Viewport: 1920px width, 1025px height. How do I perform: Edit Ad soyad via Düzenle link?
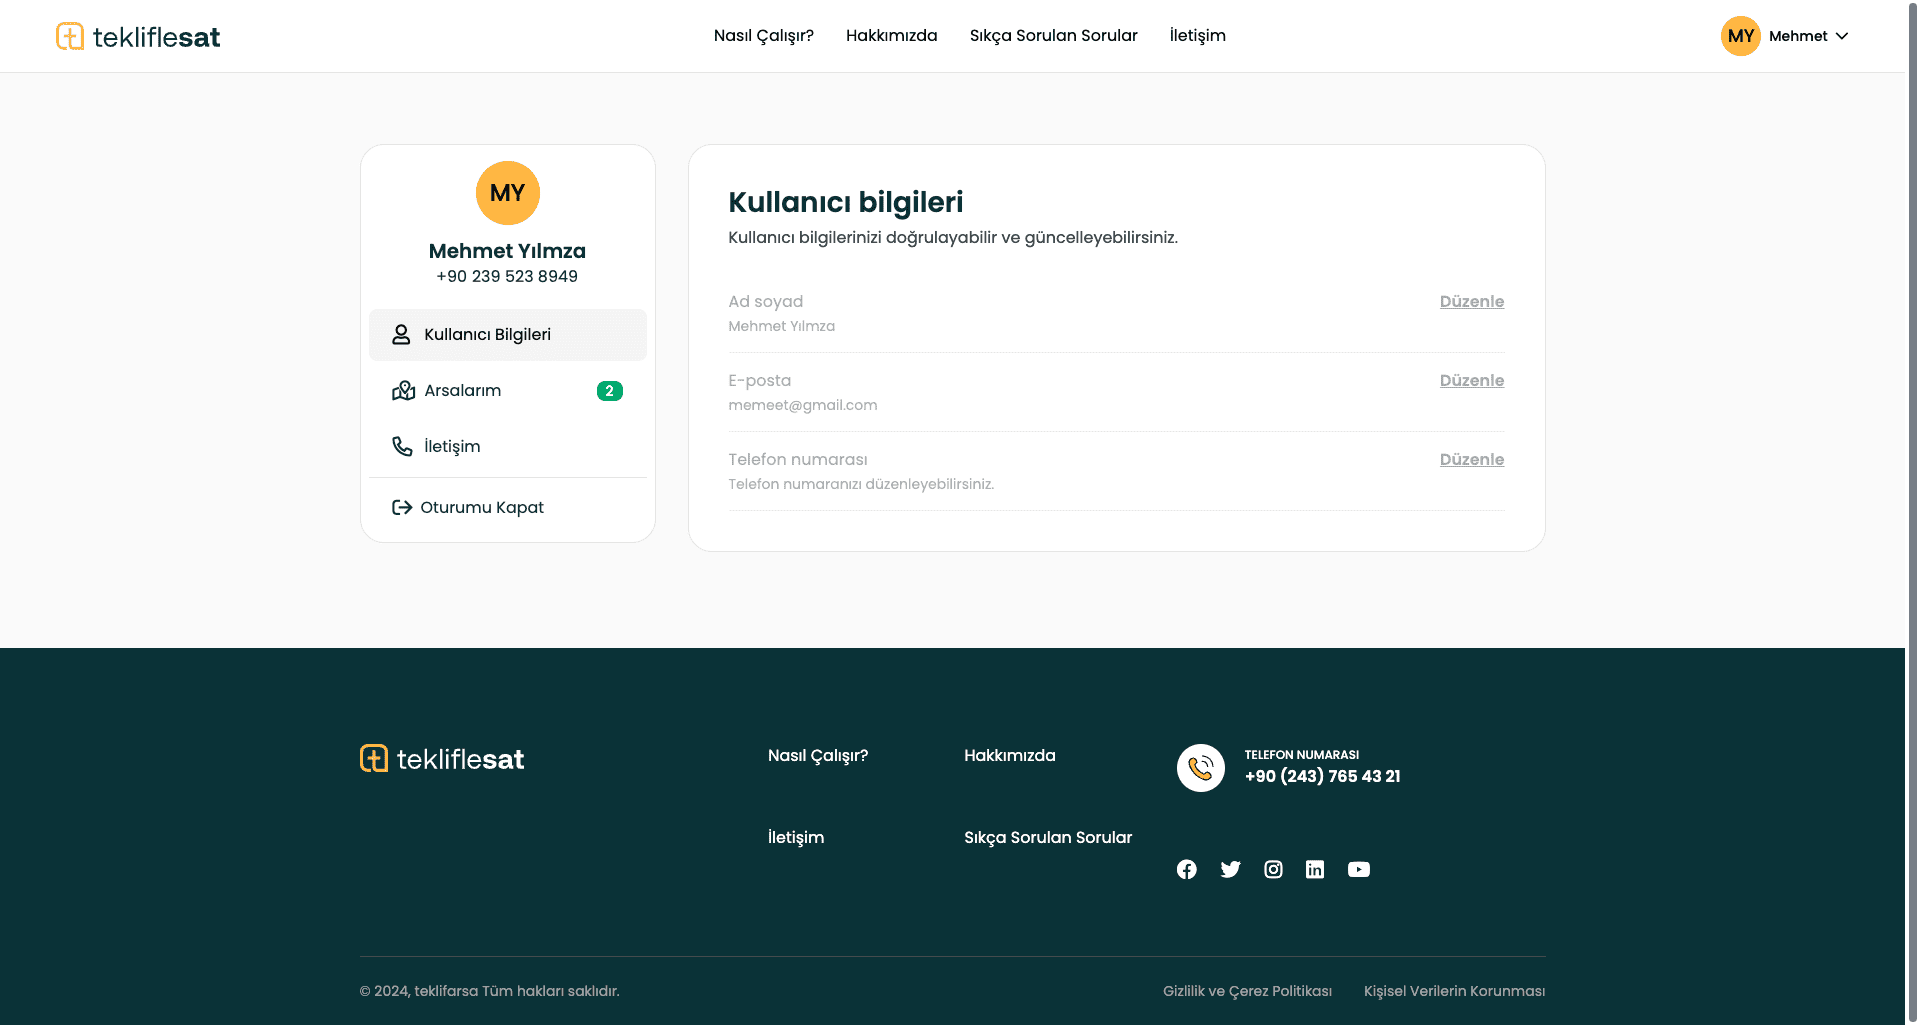tap(1471, 302)
